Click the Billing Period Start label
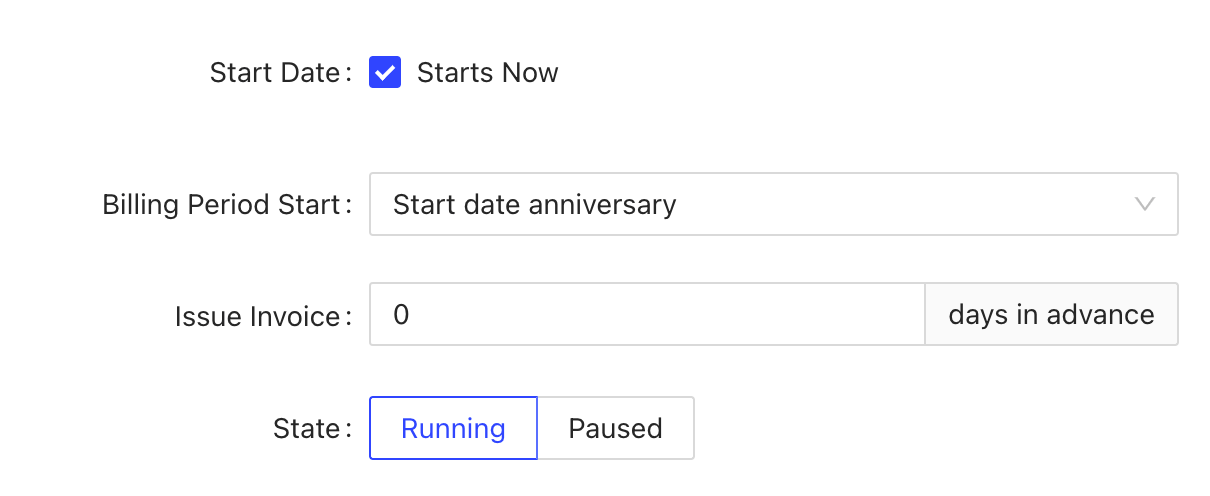 click(221, 205)
